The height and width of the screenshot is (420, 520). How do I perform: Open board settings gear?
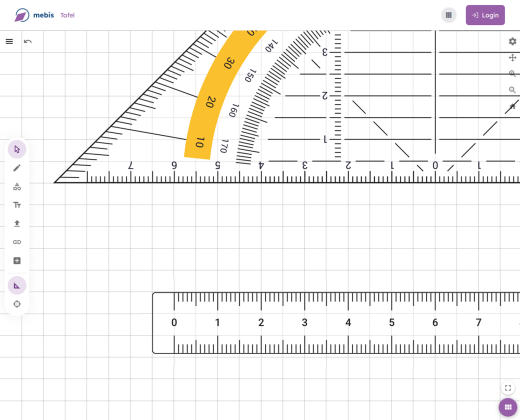click(x=512, y=41)
